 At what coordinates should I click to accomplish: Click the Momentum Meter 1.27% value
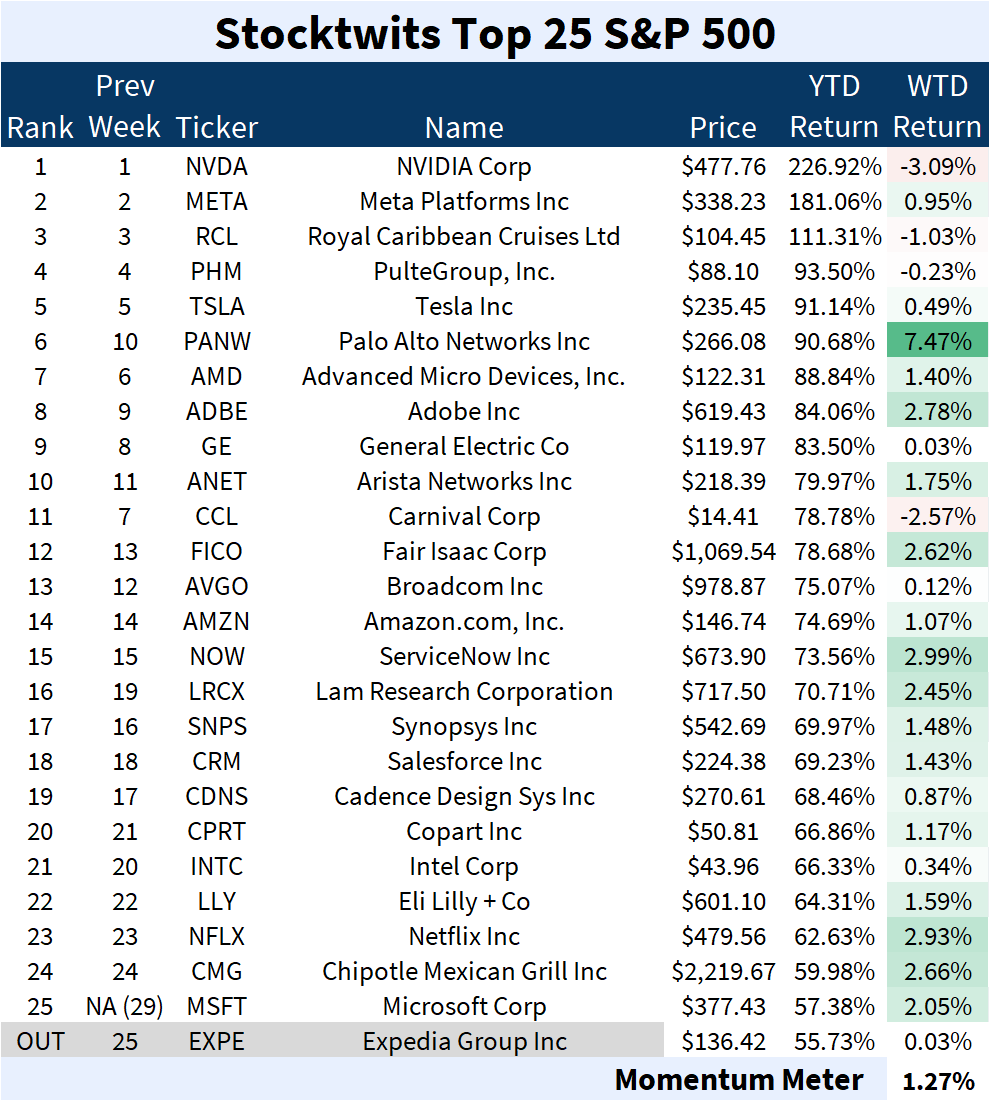click(x=938, y=1081)
